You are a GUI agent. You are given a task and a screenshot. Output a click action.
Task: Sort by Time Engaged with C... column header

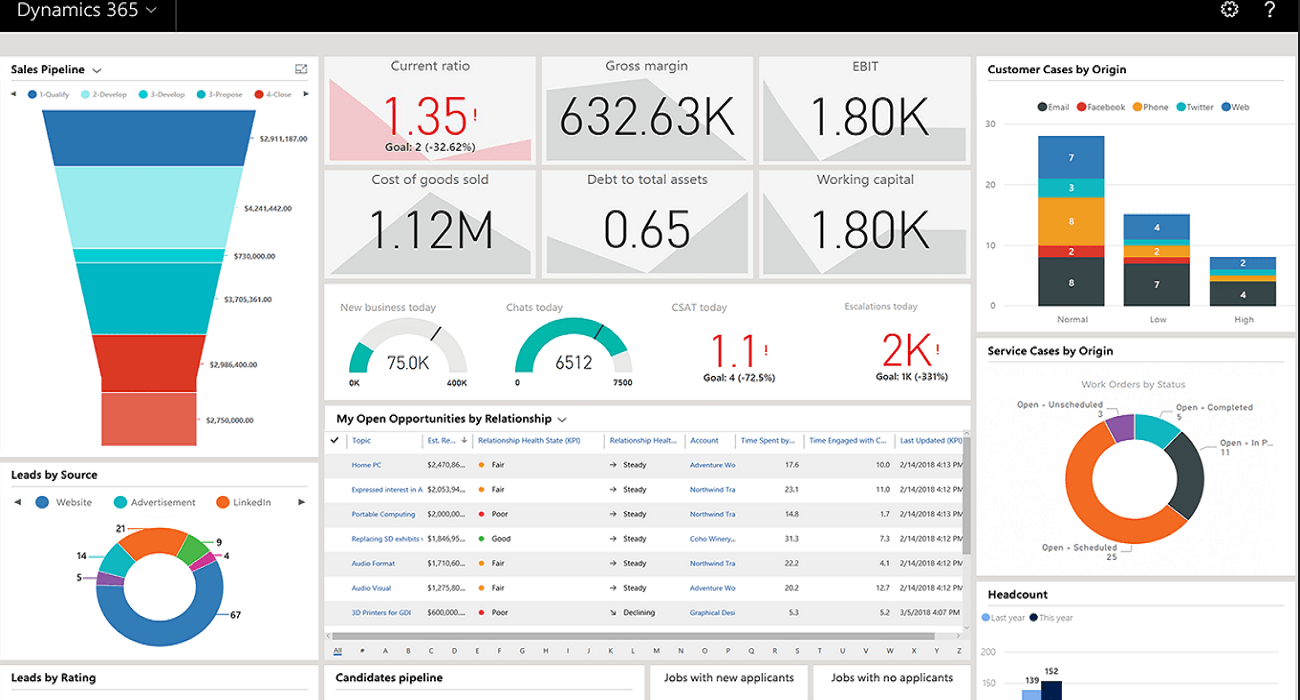coord(848,440)
